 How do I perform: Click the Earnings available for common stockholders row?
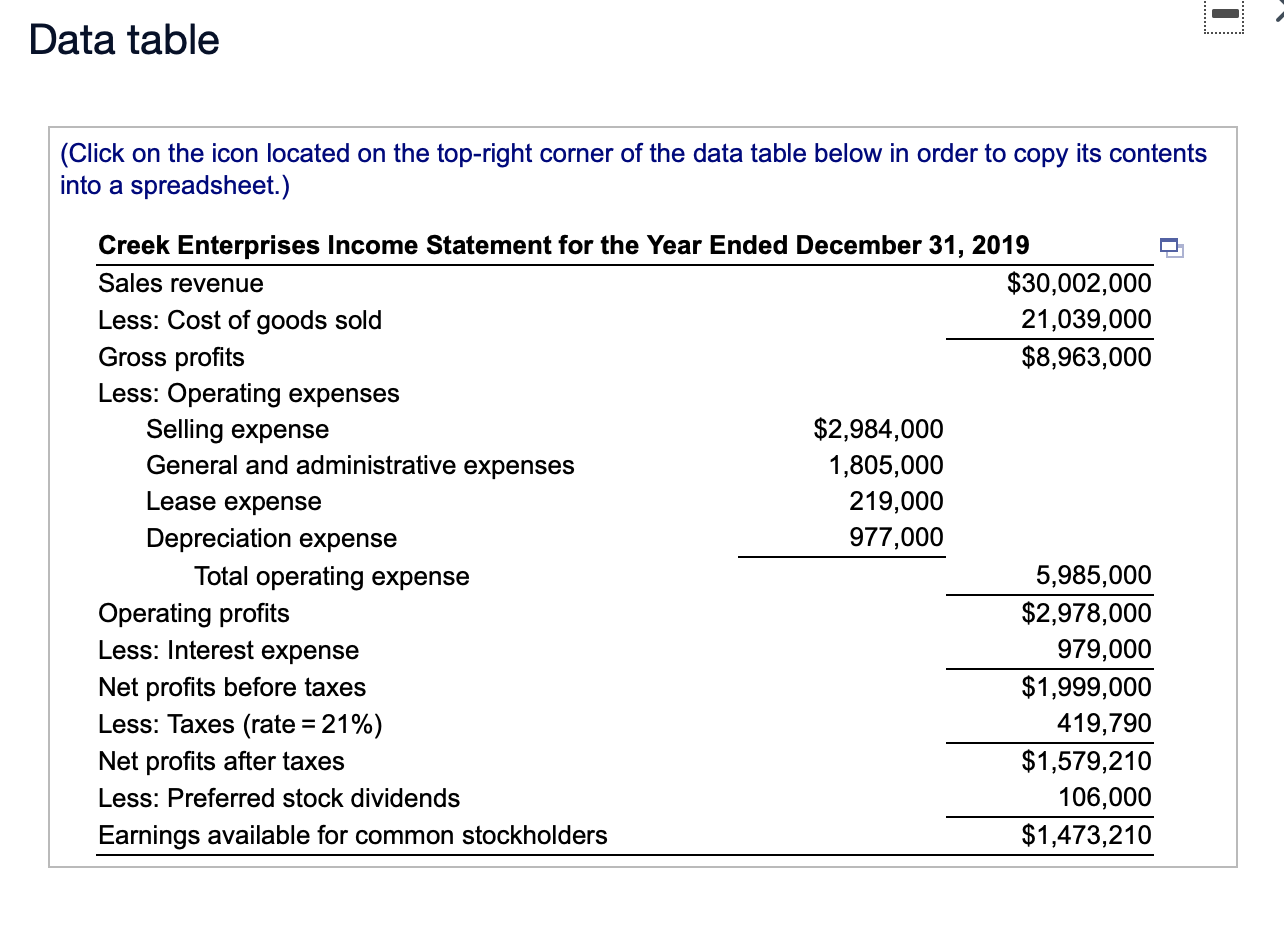coord(352,835)
